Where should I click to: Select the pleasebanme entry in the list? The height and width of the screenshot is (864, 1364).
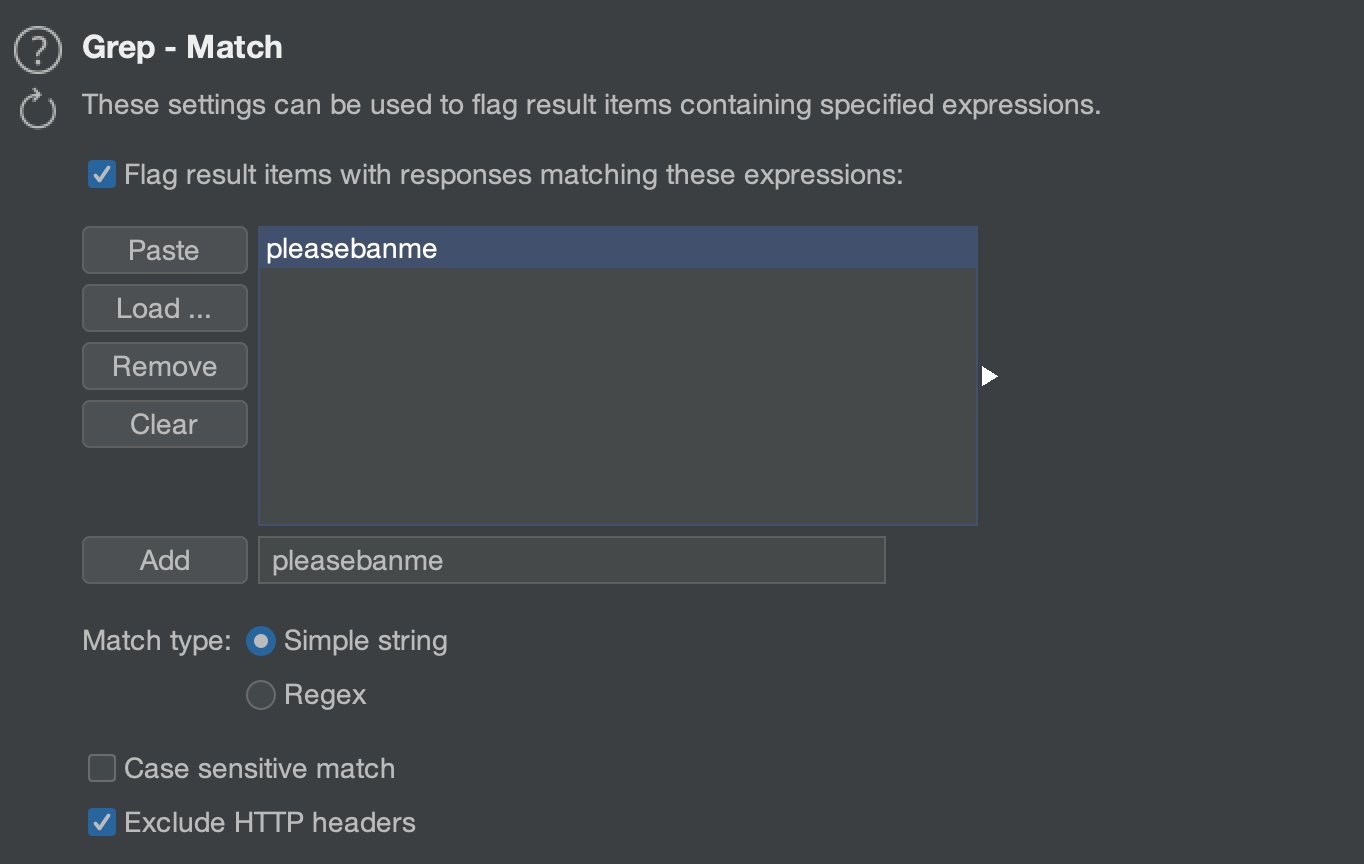click(x=618, y=248)
